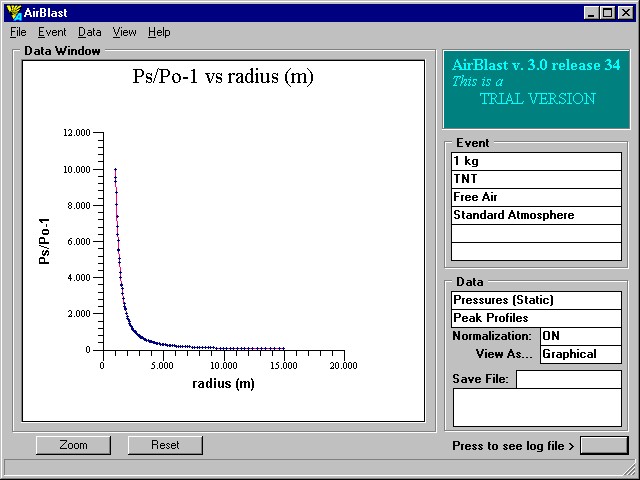The width and height of the screenshot is (640, 480).
Task: Select the 1 kg event field
Action: tap(536, 161)
